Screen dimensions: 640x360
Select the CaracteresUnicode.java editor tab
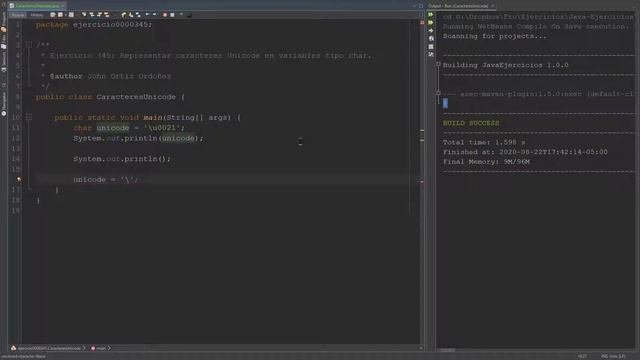click(36, 6)
